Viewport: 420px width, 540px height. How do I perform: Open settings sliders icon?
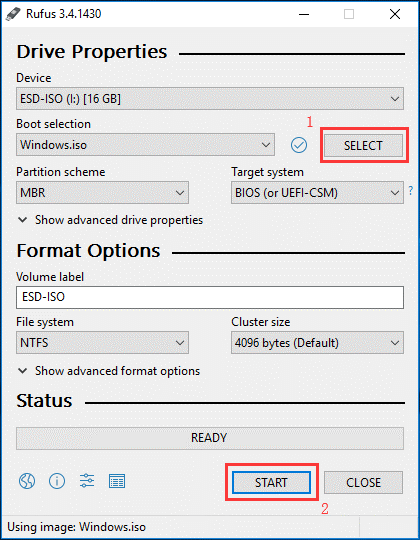(87, 481)
